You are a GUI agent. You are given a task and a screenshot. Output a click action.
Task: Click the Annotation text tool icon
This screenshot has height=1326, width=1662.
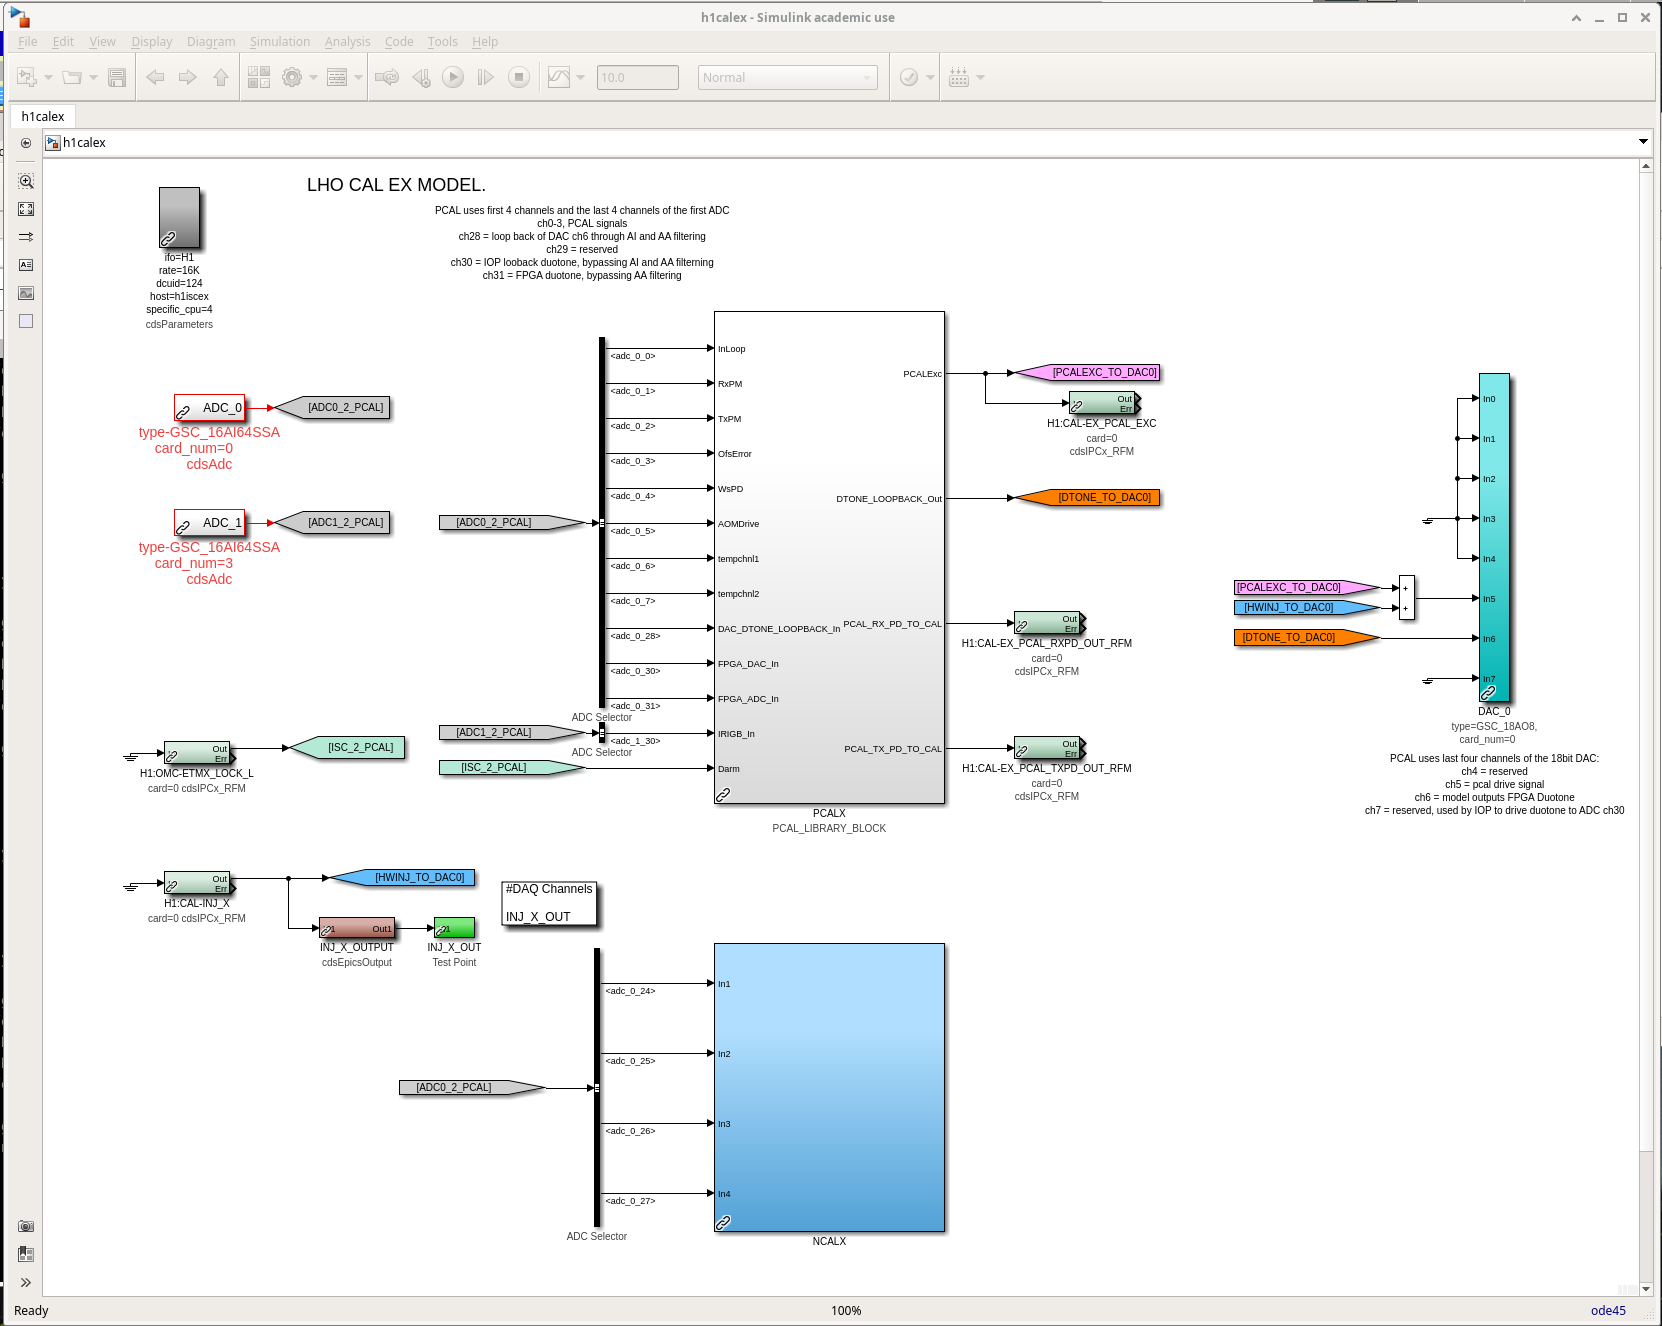[26, 265]
